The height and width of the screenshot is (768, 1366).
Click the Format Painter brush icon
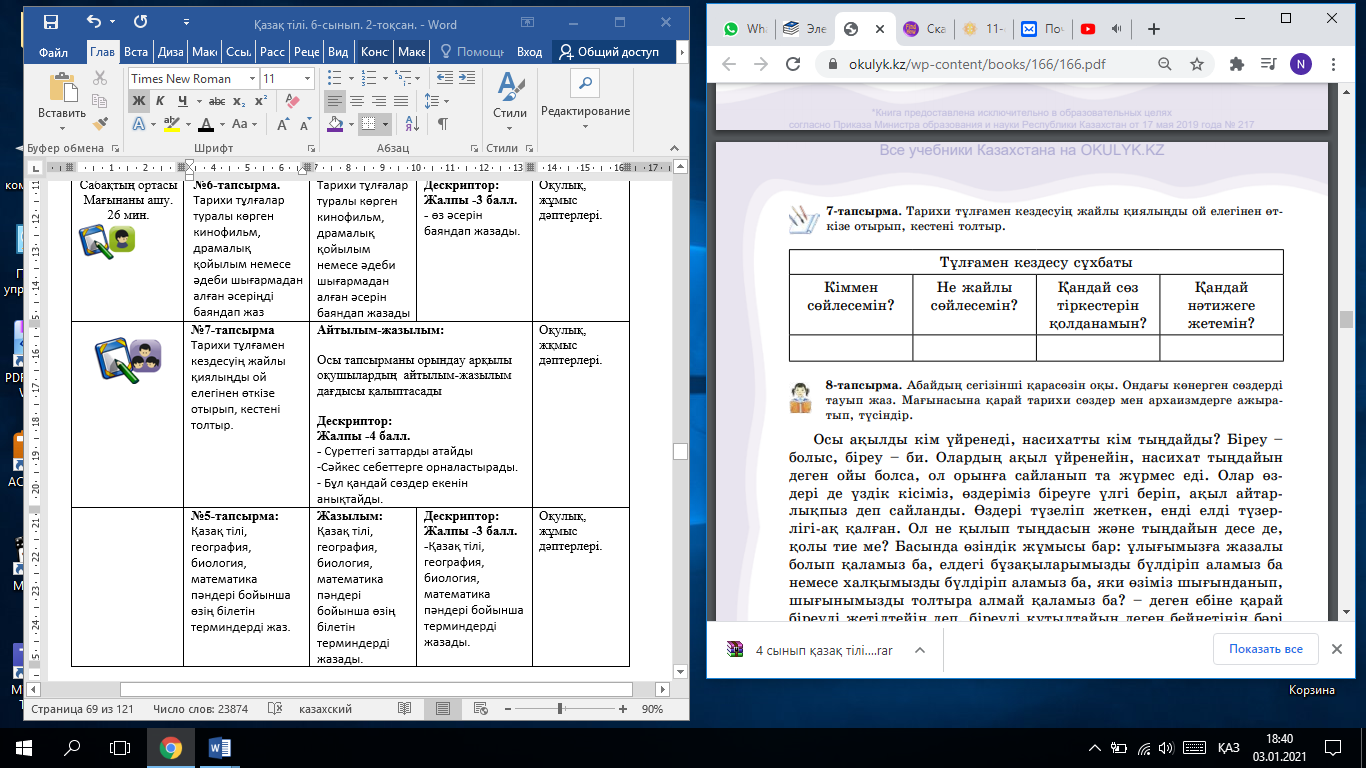coord(100,124)
